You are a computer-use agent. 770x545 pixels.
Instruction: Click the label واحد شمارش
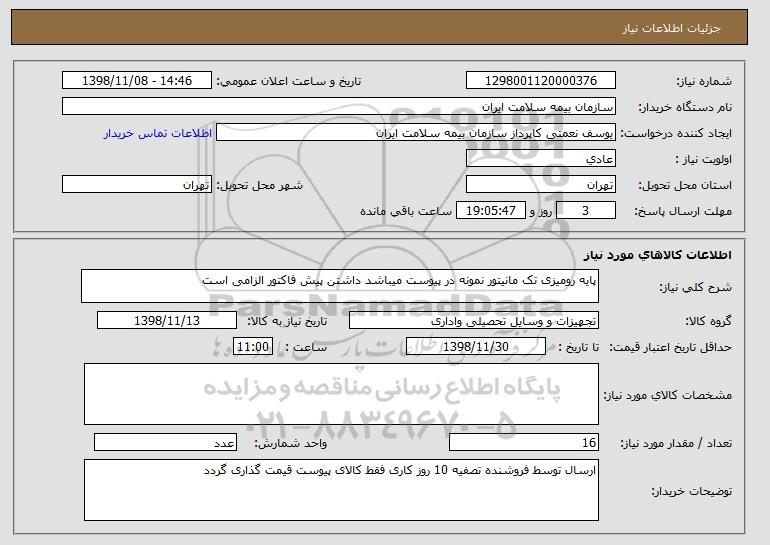coord(290,444)
